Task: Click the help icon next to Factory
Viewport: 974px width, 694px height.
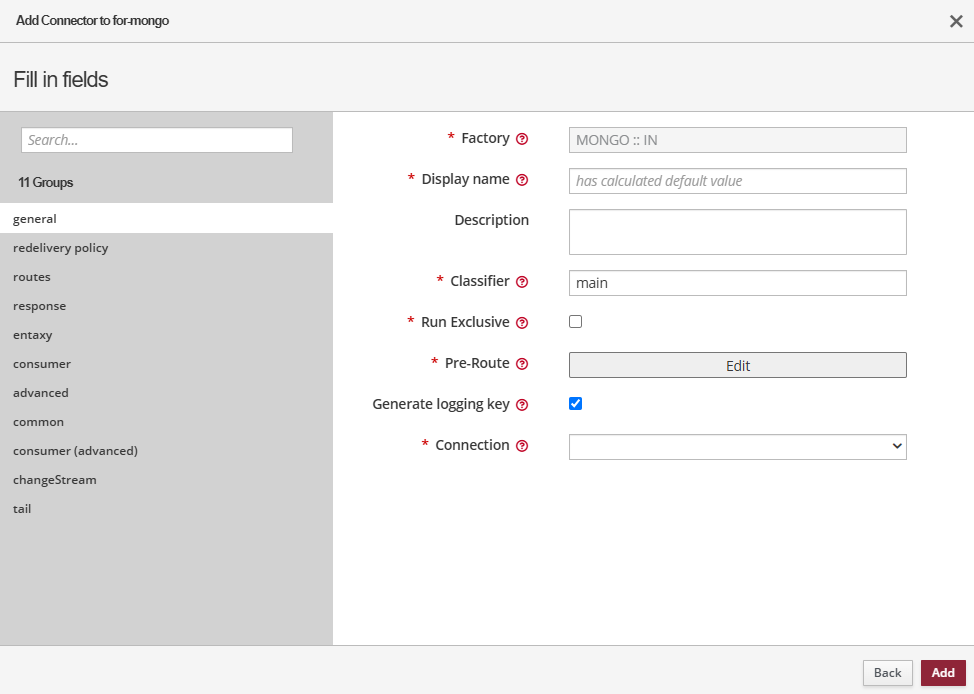Action: [522, 139]
